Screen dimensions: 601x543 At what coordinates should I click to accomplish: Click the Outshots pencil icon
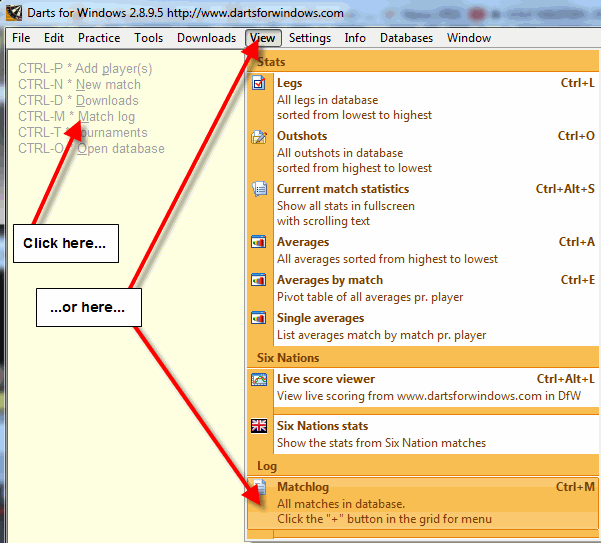click(259, 137)
